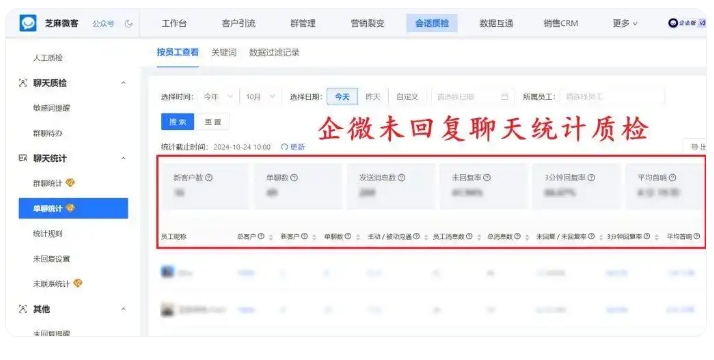Switch to the 按员工查看 tab
Viewport: 714px width, 360px height.
click(x=178, y=52)
